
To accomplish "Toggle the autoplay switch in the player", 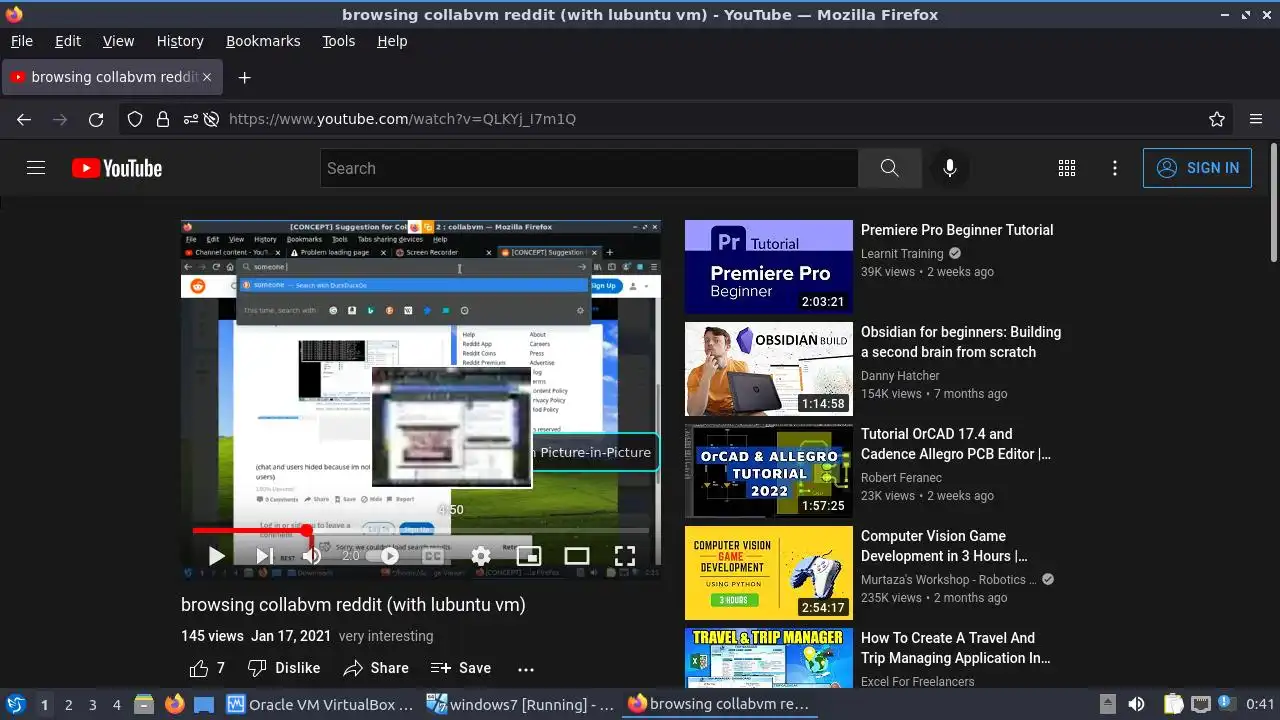I will point(385,556).
